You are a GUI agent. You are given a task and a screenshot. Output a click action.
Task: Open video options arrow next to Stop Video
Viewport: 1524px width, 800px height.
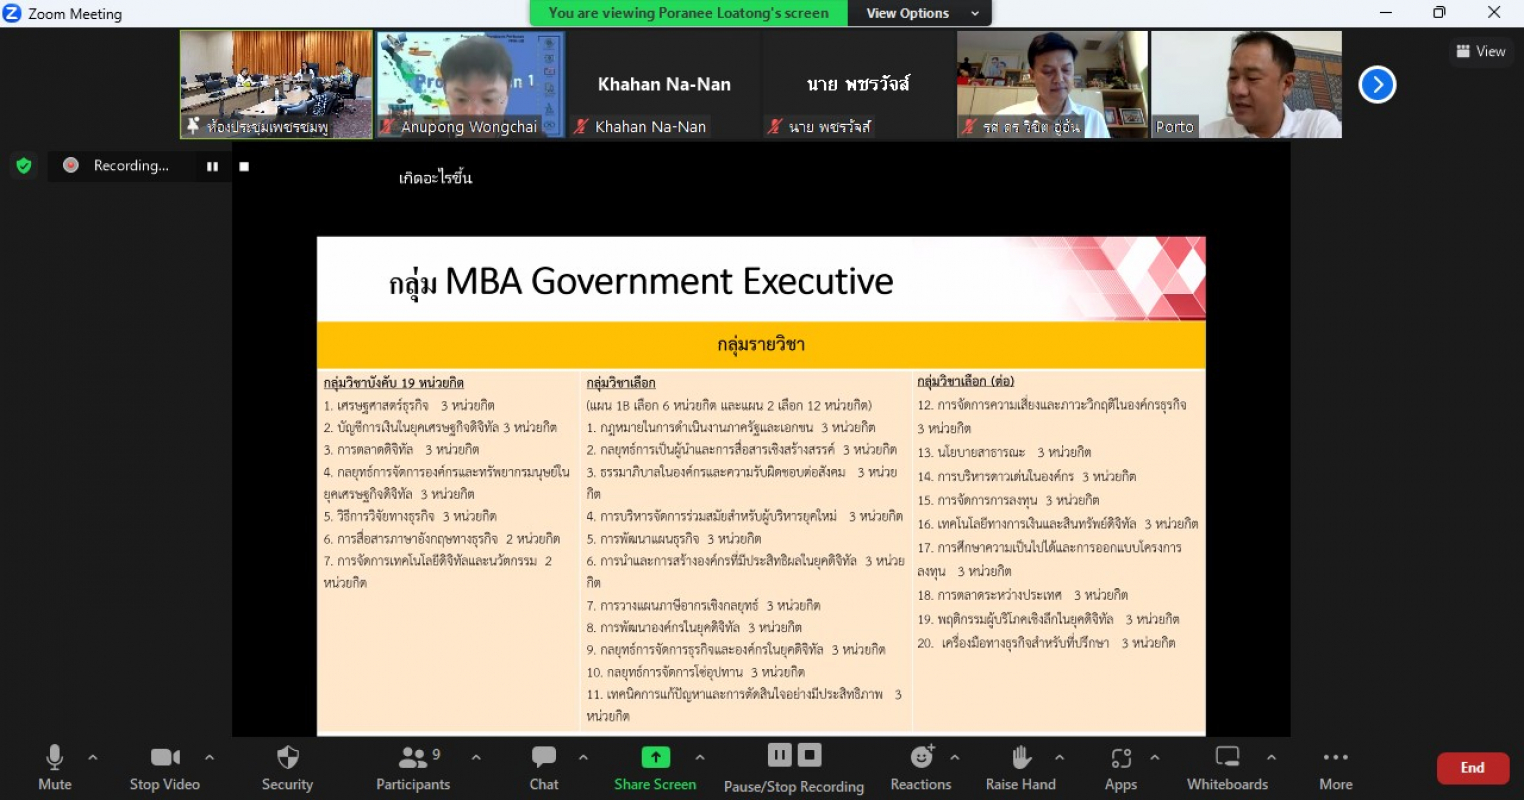(209, 758)
